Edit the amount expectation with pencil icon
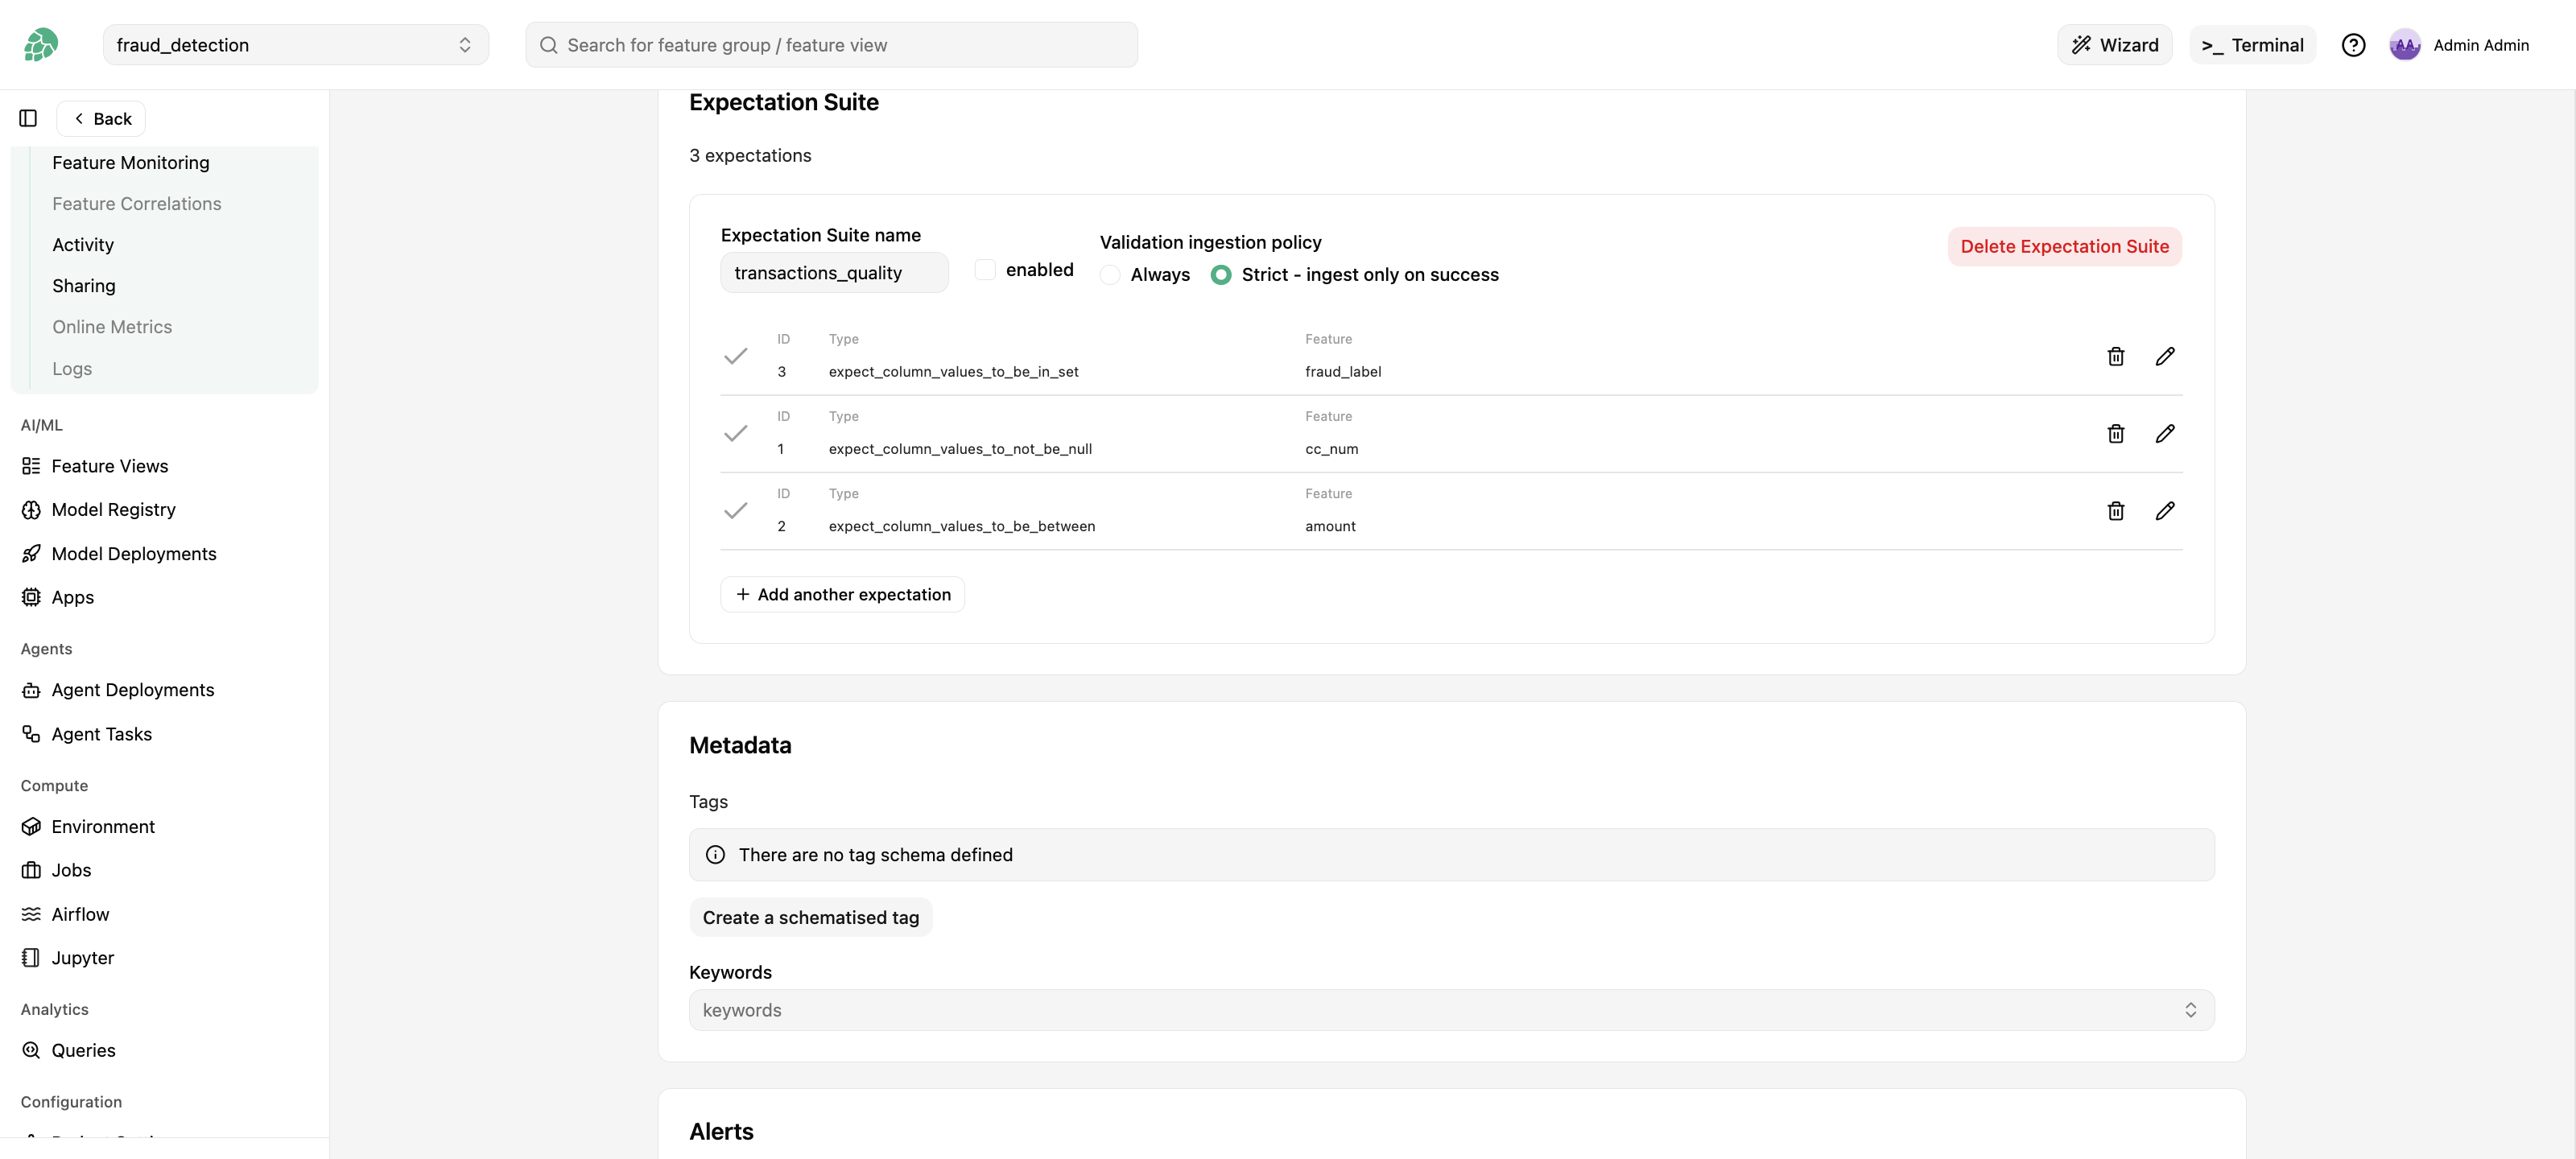2576x1159 pixels. click(x=2165, y=511)
